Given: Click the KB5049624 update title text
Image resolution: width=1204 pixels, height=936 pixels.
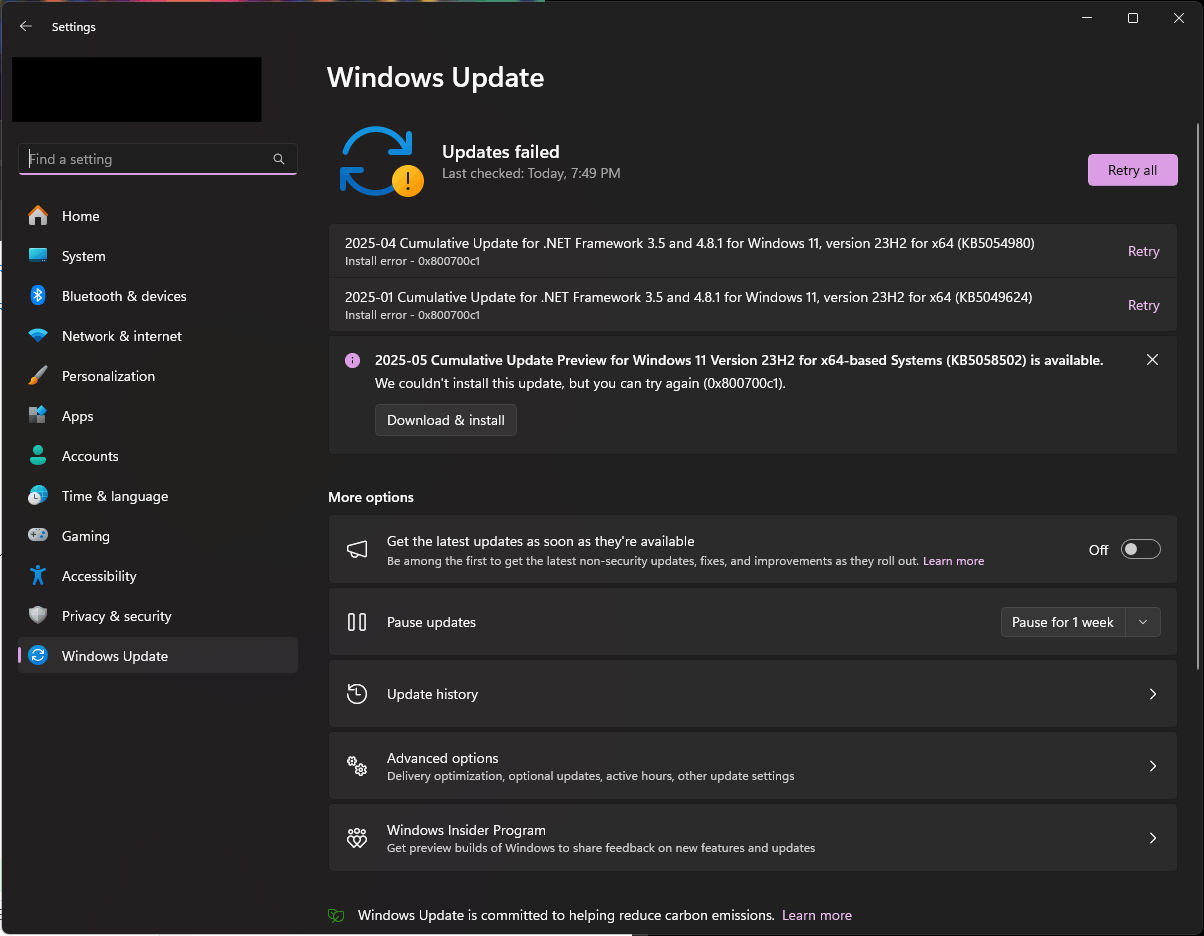Looking at the screenshot, I should pyautogui.click(x=688, y=297).
